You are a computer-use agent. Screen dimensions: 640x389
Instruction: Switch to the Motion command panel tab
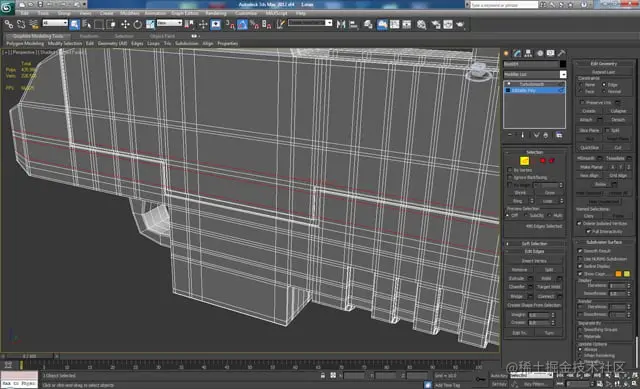[540, 53]
